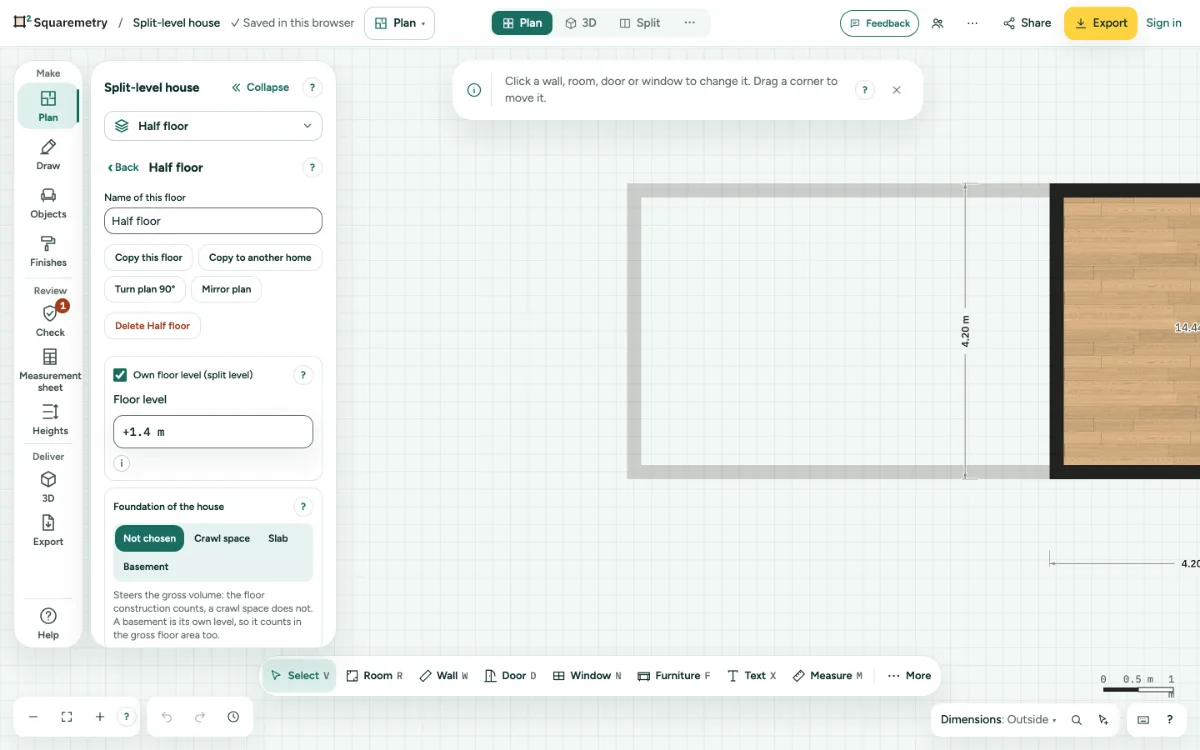Choose Slab foundation
Screen dimensions: 1200x750
coord(278,538)
